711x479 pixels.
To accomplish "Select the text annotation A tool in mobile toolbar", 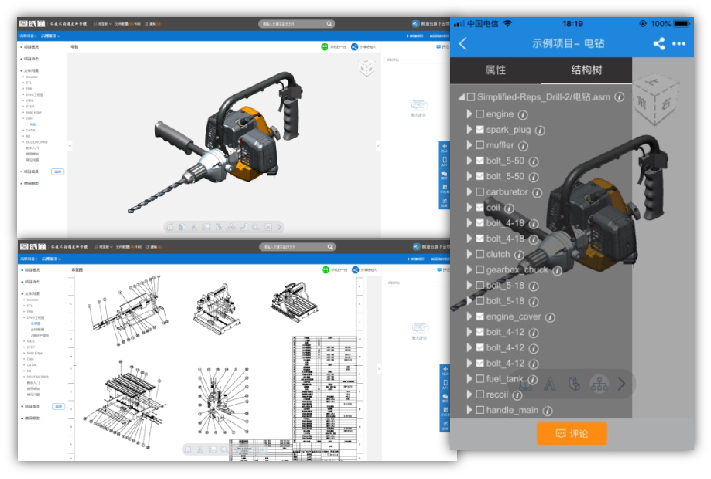I will [x=550, y=385].
